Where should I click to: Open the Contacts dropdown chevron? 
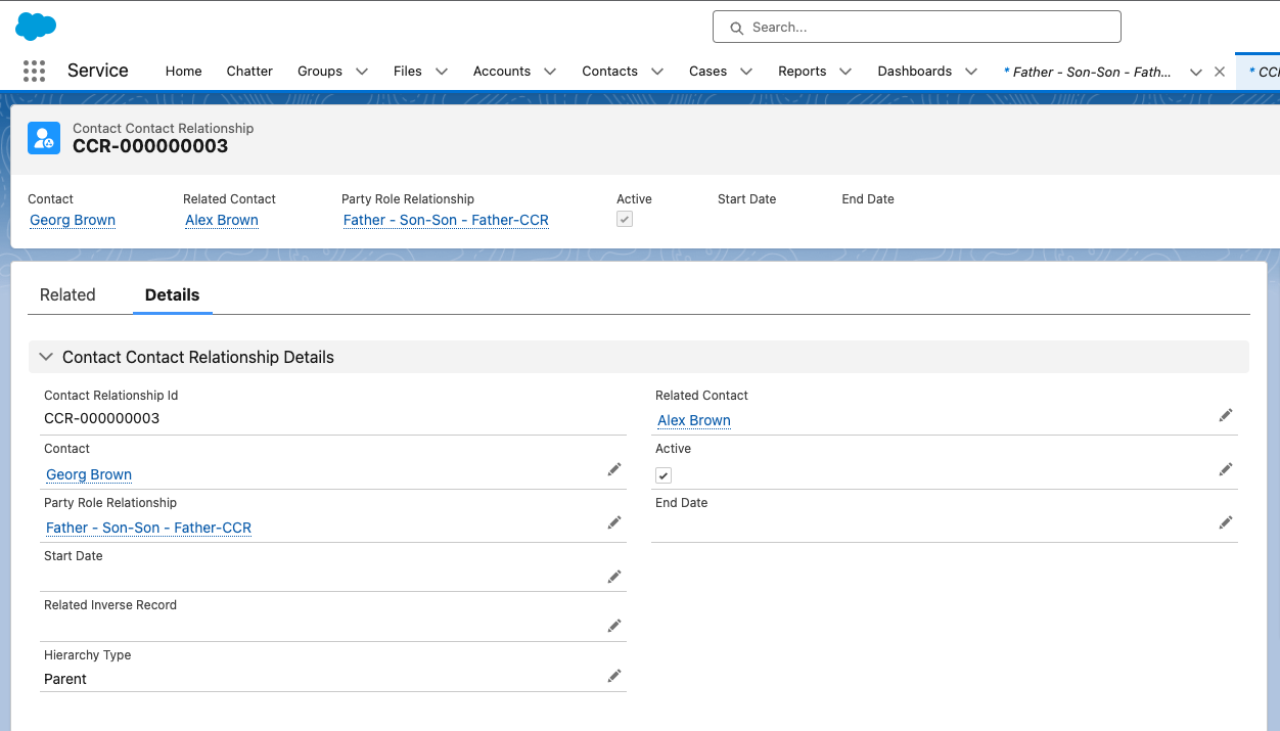pyautogui.click(x=657, y=71)
